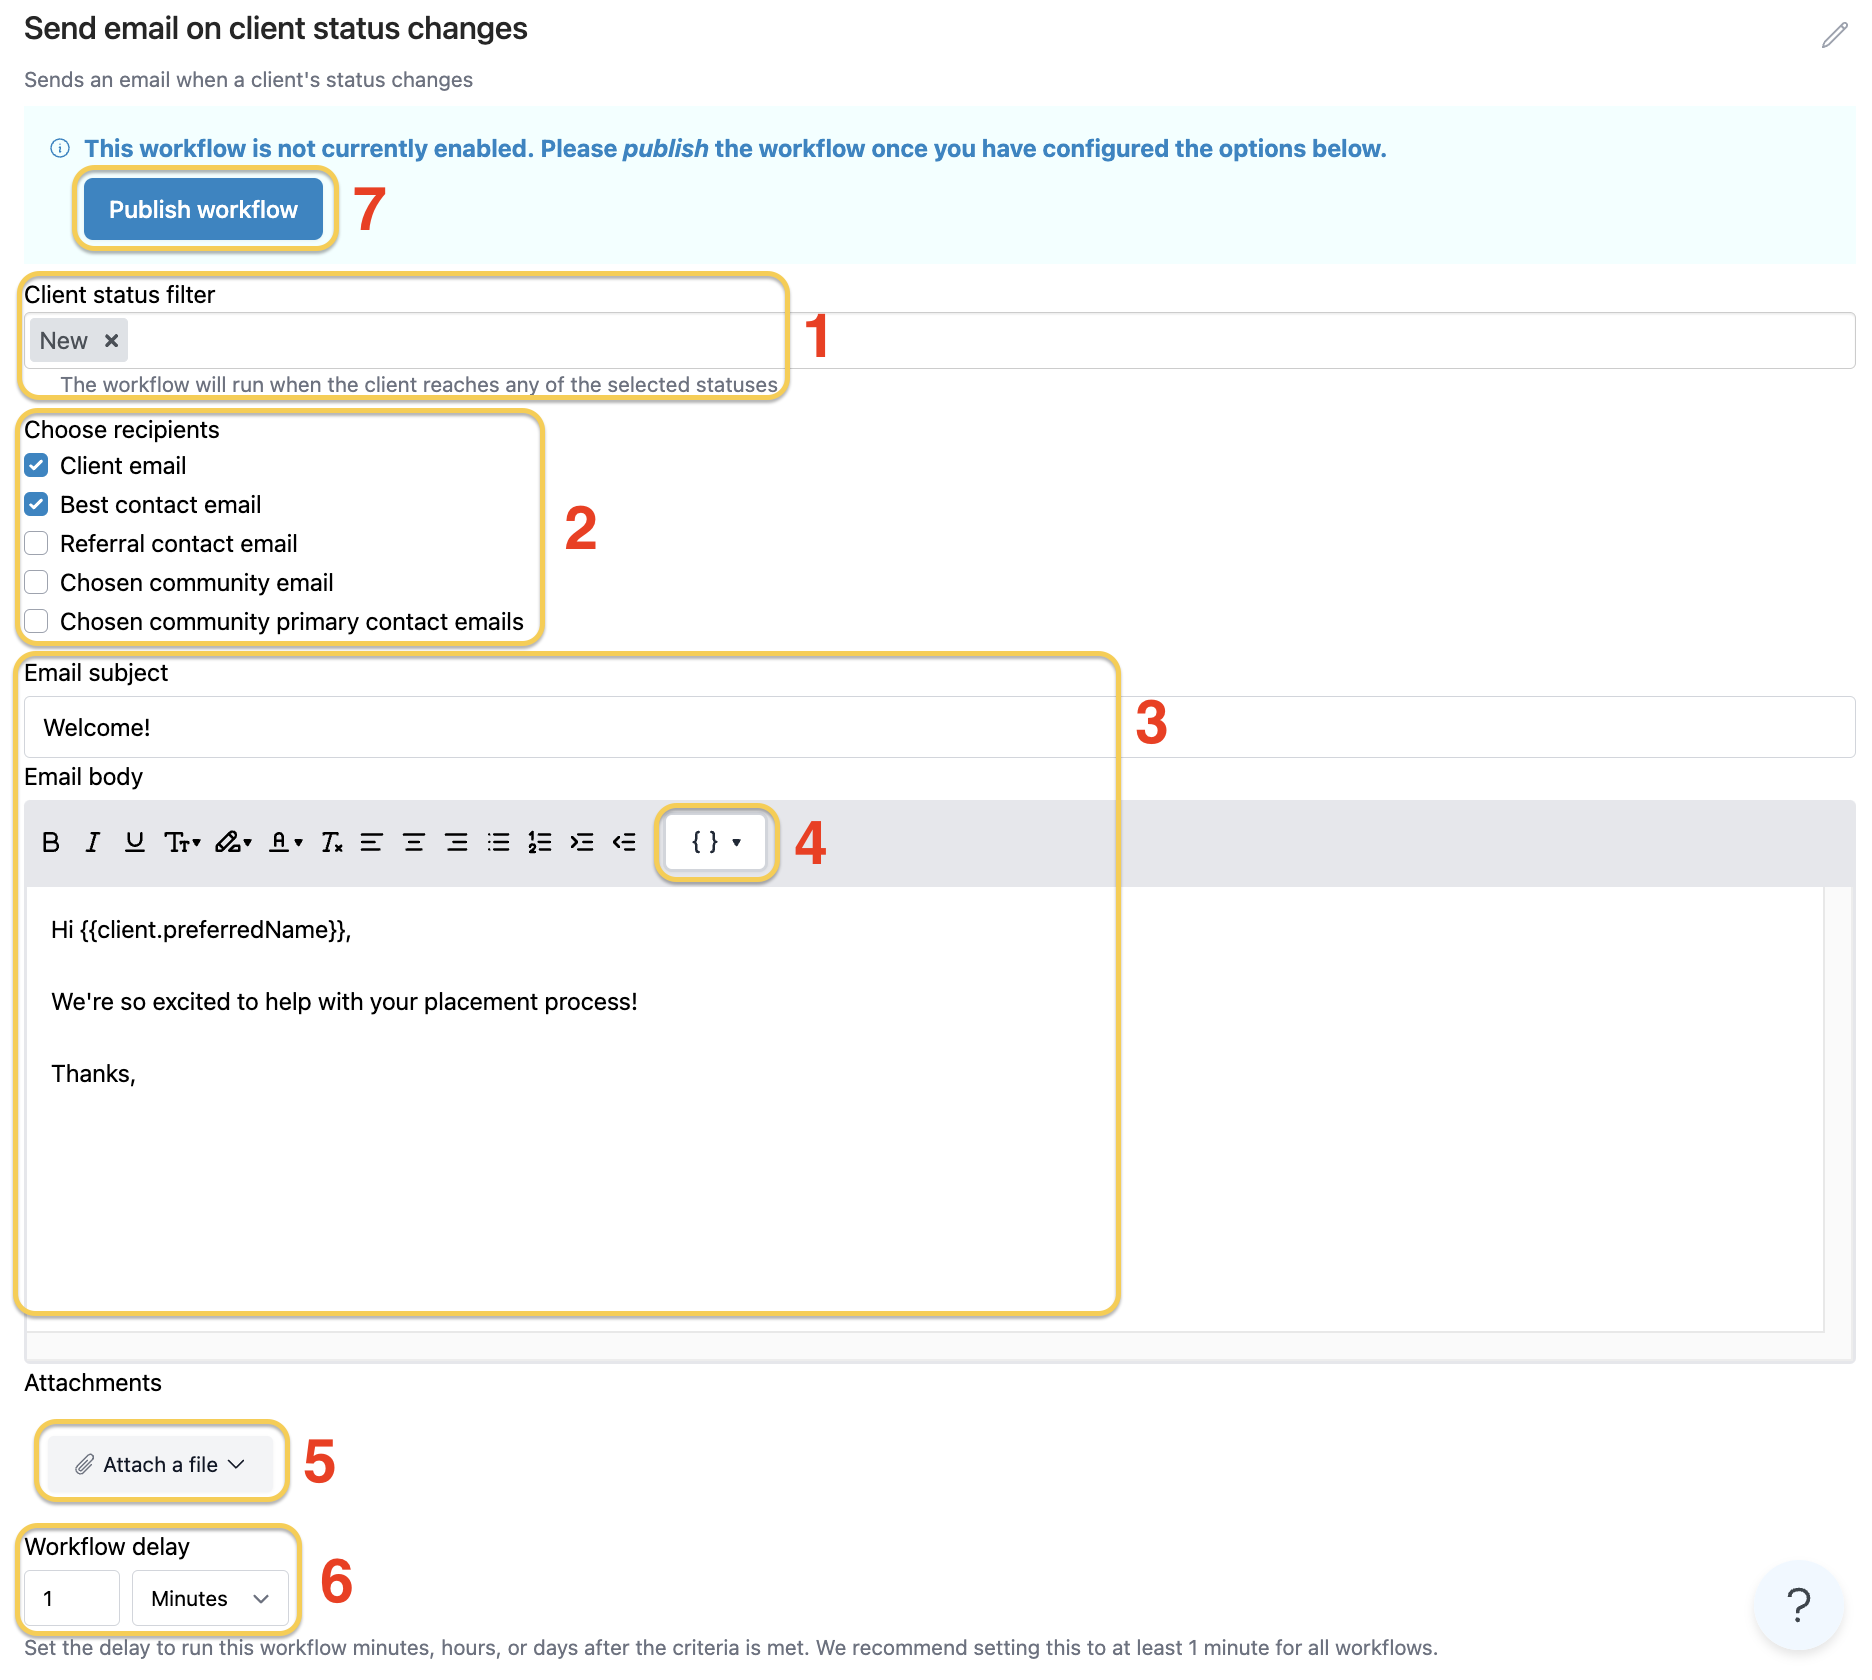1872x1680 pixels.
Task: Uncheck the Client email checkbox
Action: click(36, 465)
